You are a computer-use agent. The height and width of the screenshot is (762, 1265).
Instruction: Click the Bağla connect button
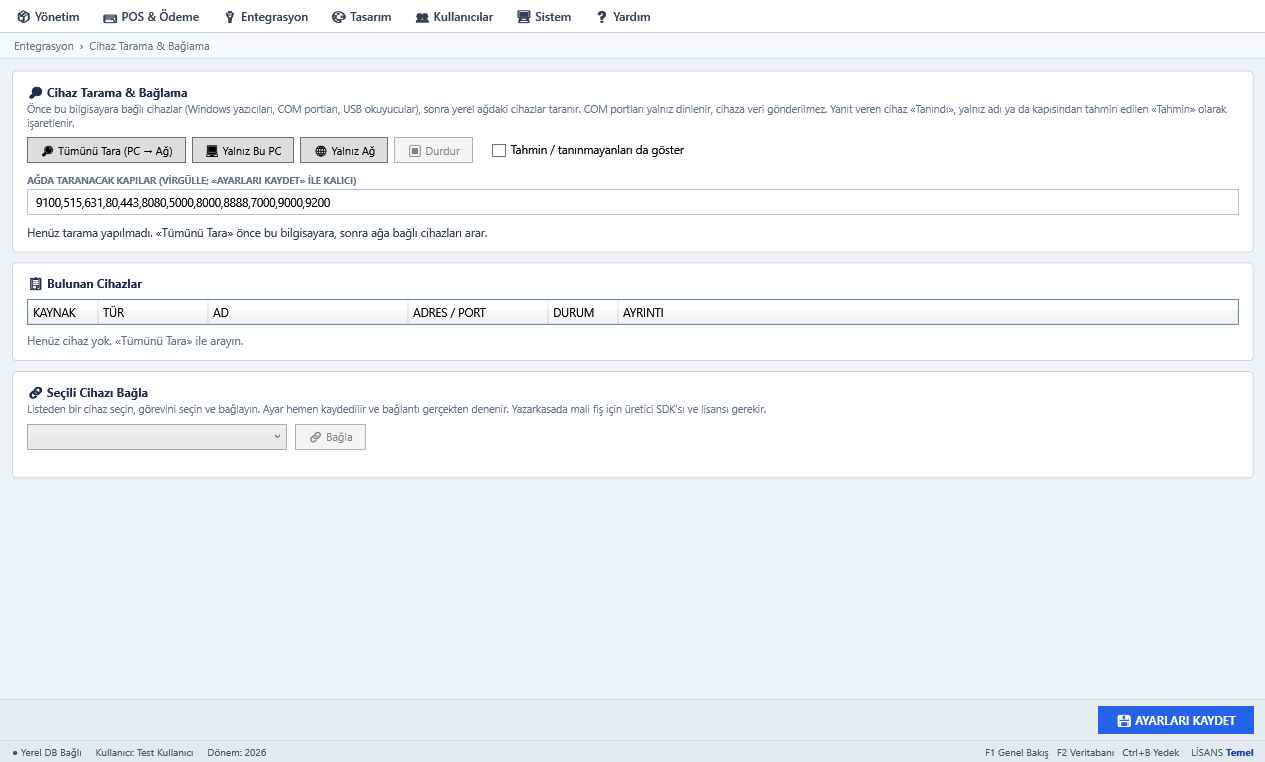click(x=330, y=437)
